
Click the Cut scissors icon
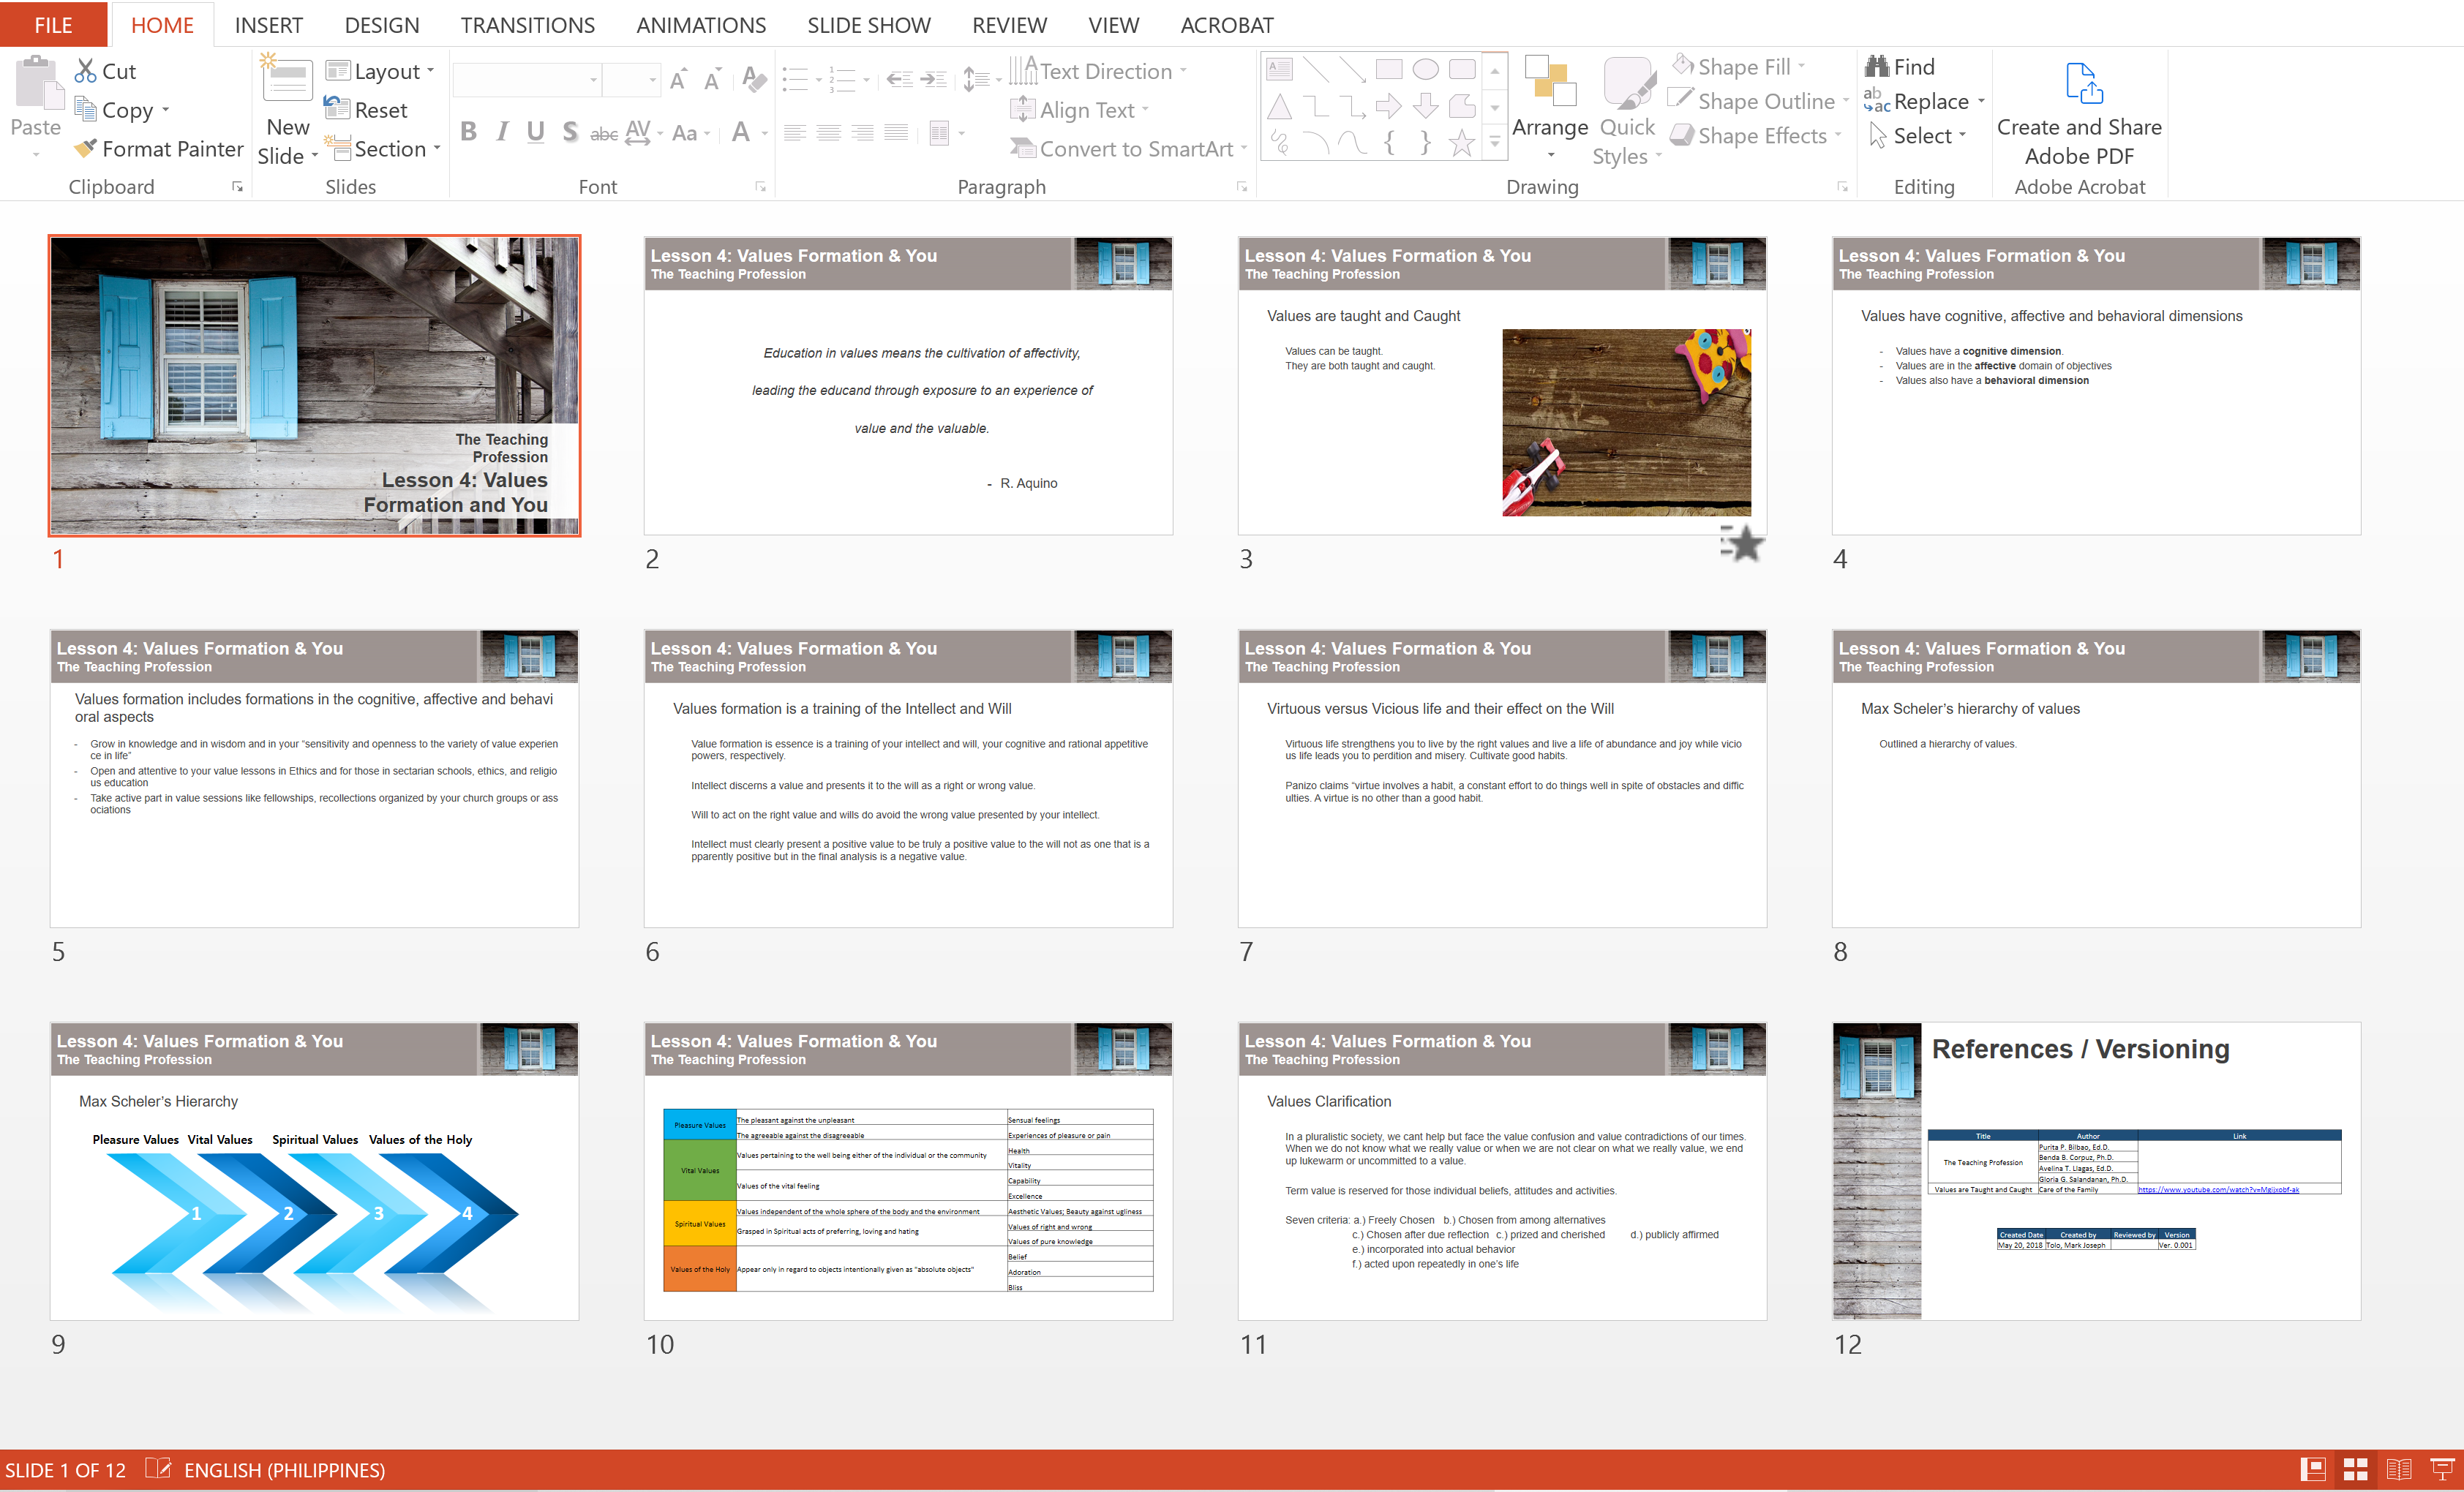coord(86,71)
